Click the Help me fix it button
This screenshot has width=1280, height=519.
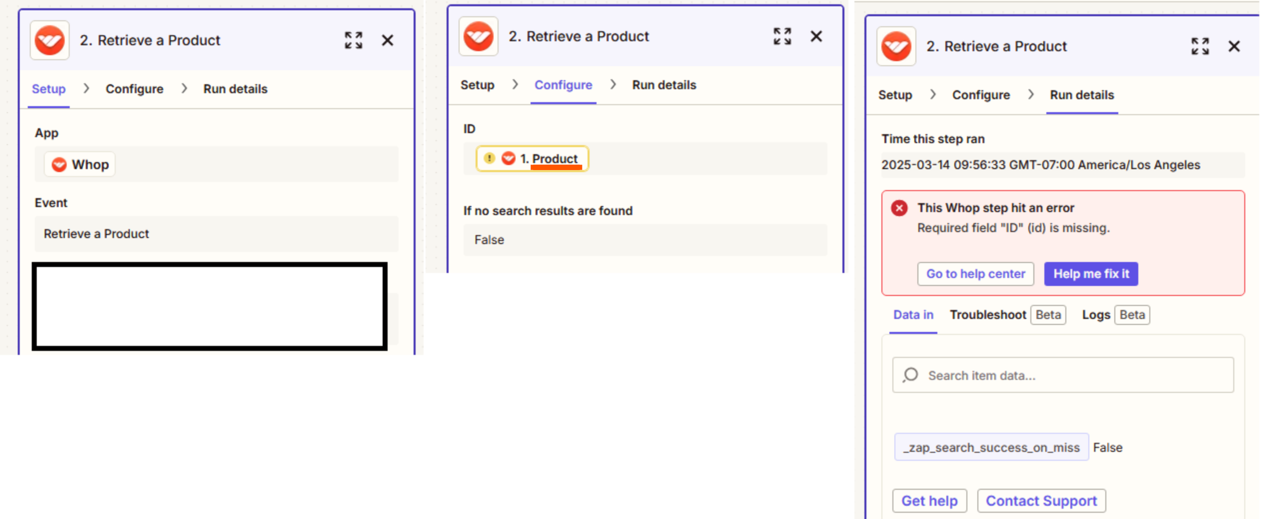click(1091, 274)
